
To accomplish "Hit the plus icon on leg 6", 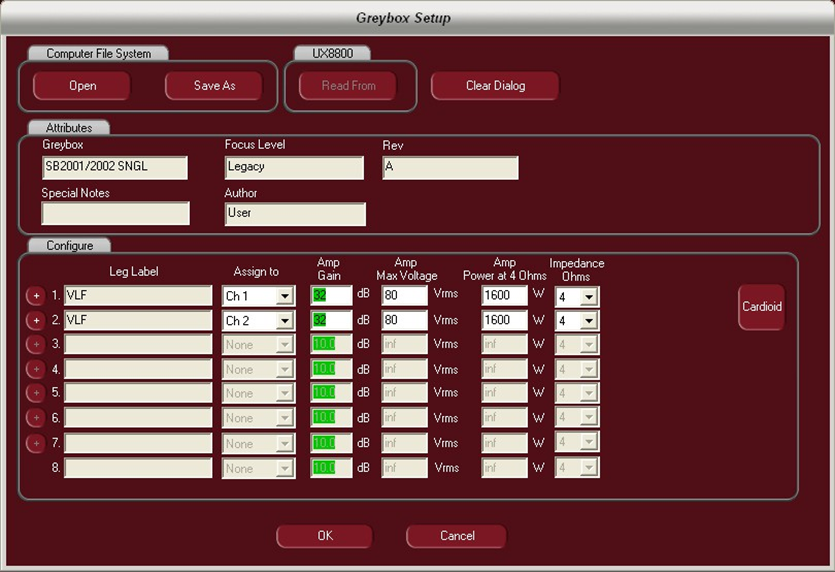I will point(35,418).
